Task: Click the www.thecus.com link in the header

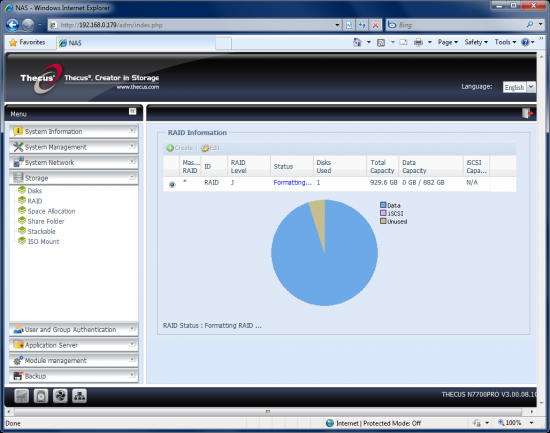Action: pyautogui.click(x=138, y=87)
